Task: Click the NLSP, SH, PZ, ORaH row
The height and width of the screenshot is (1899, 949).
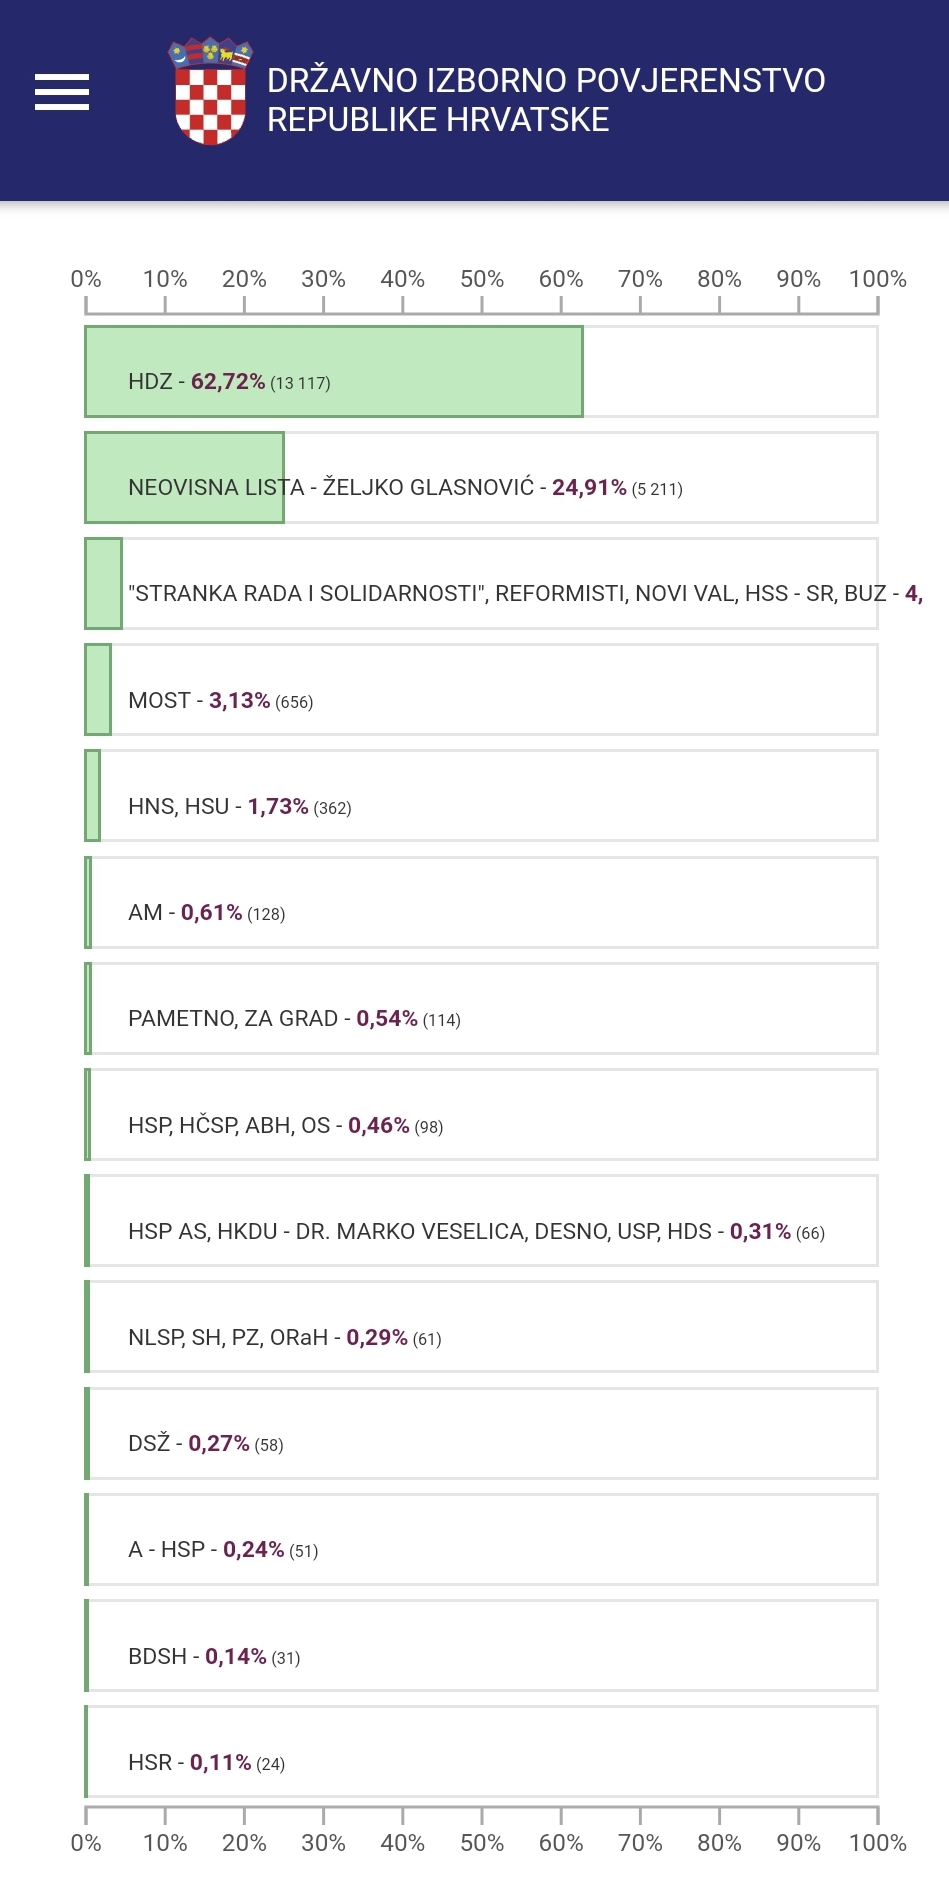Action: (x=481, y=1327)
